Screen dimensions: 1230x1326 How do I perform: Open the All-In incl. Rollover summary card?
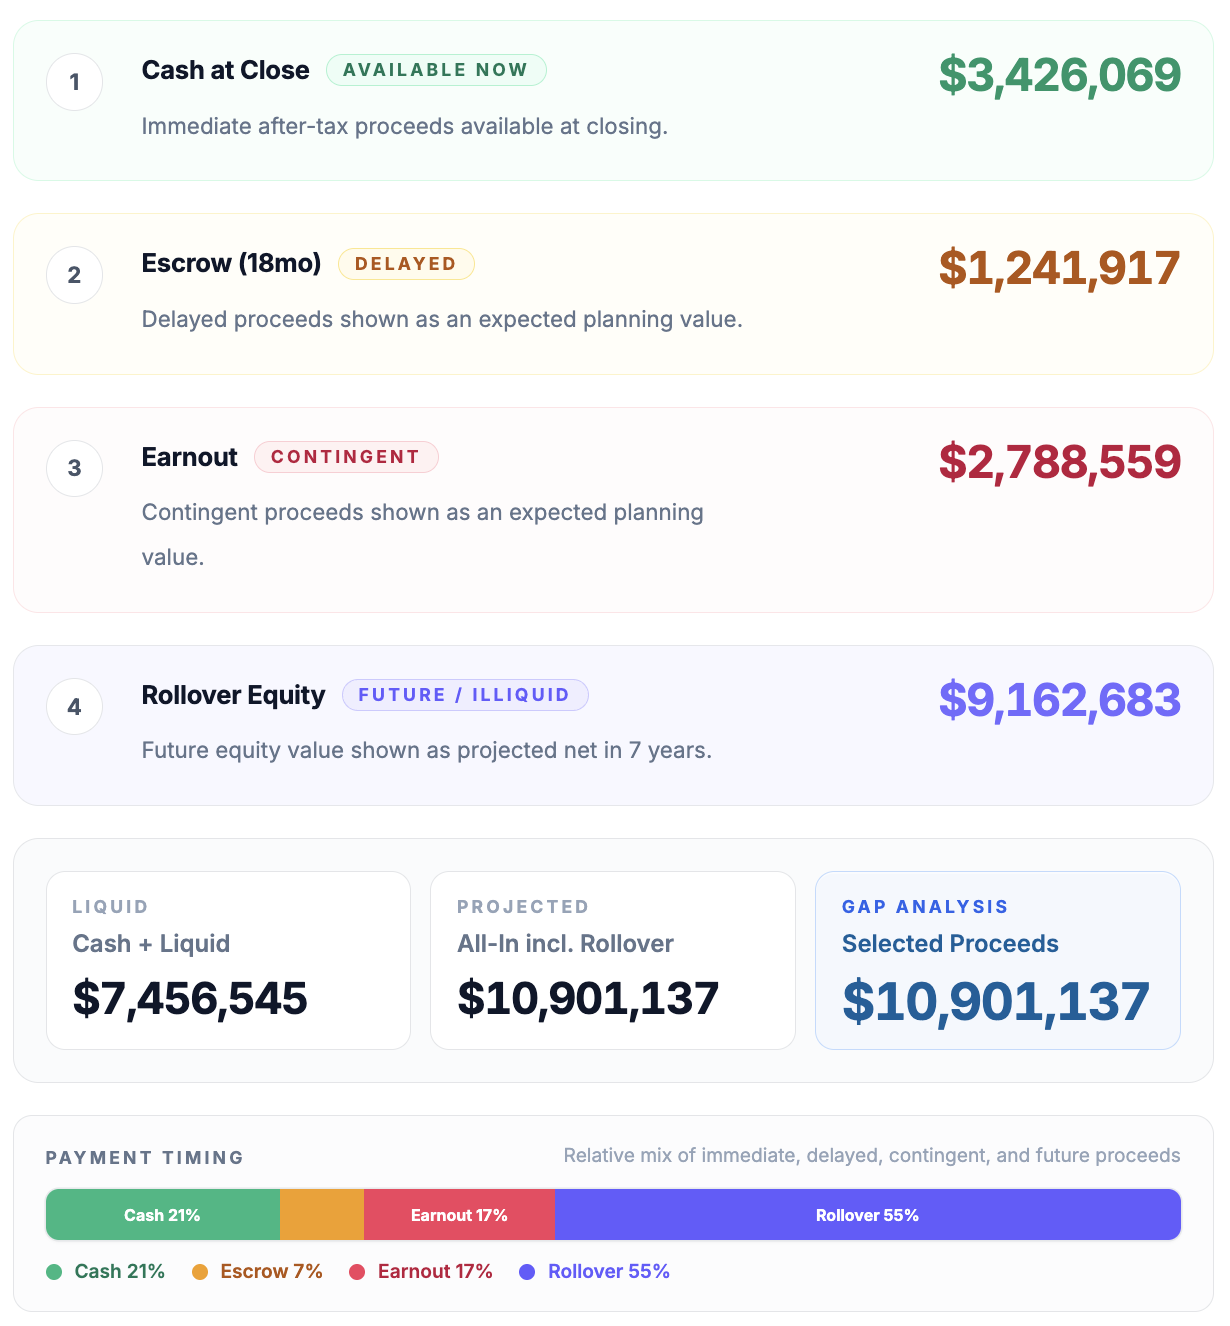tap(612, 960)
